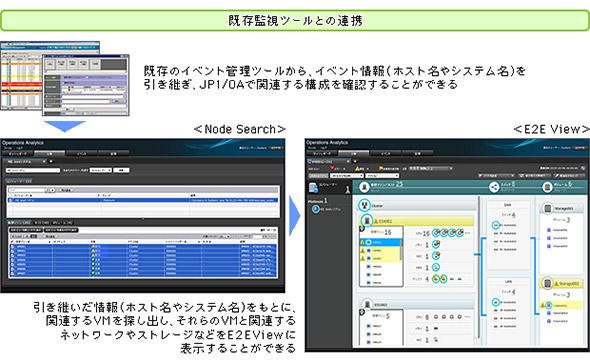
Task: Click second black action button above VM results
Action: coord(61,230)
